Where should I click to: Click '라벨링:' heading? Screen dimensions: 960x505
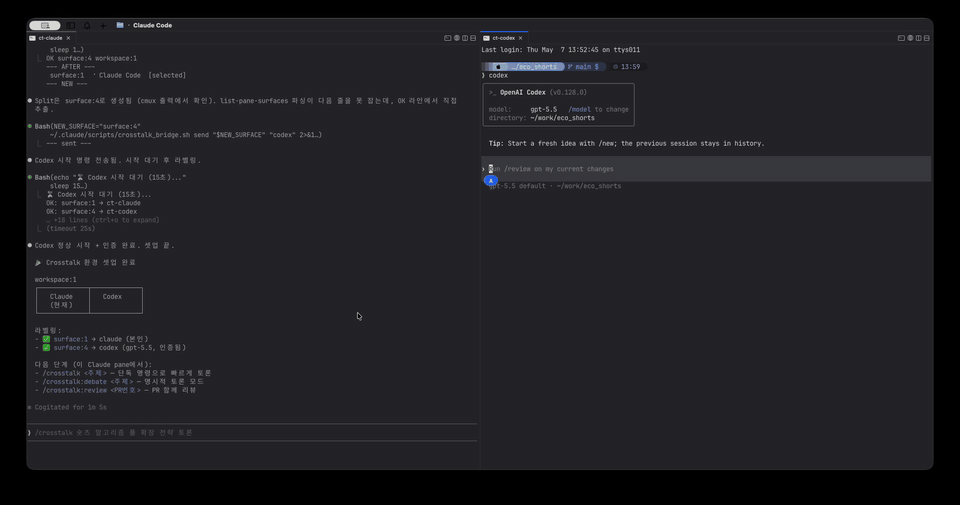pyautogui.click(x=48, y=331)
